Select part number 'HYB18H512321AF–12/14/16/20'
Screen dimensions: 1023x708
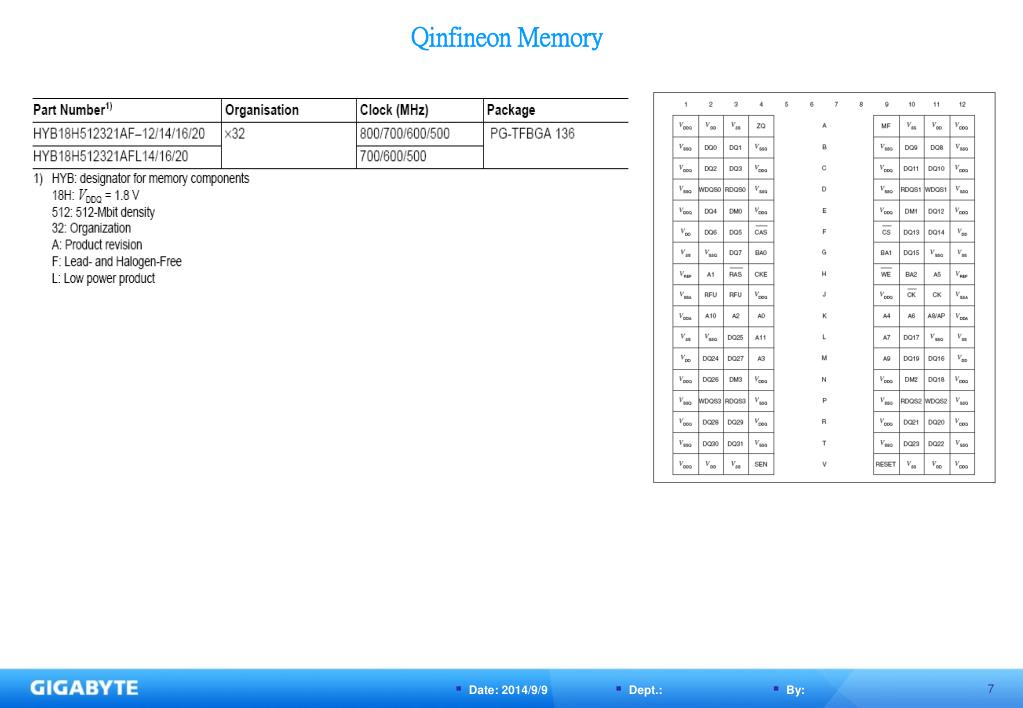[119, 134]
